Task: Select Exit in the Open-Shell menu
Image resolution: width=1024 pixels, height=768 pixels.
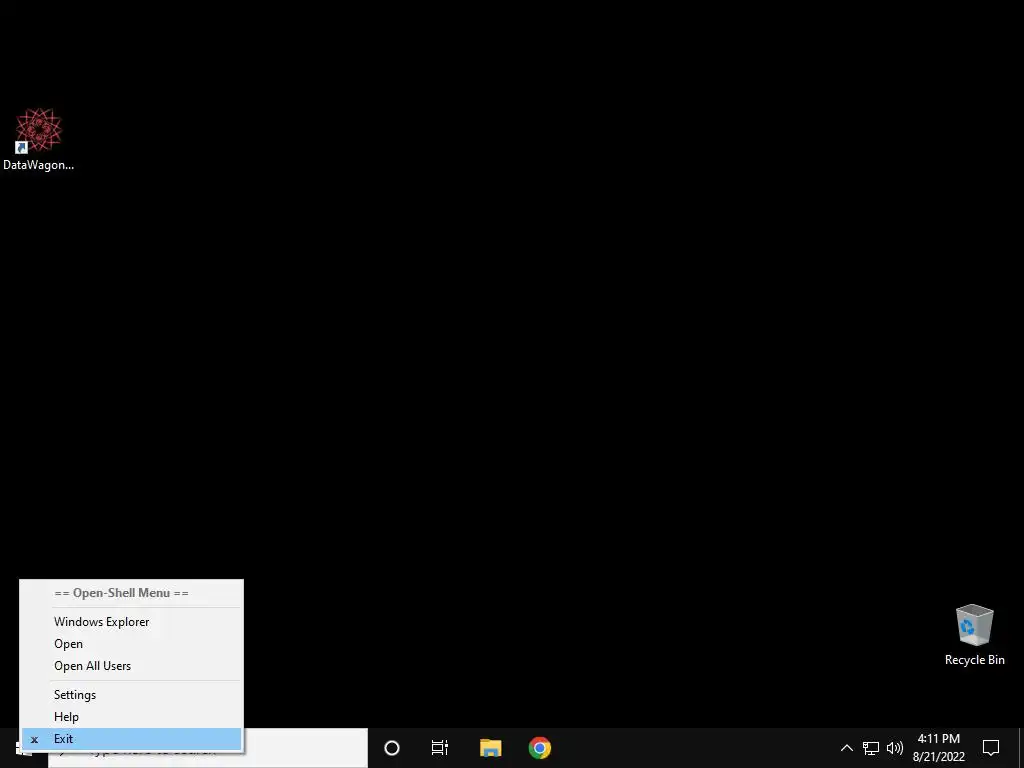Action: pos(132,739)
